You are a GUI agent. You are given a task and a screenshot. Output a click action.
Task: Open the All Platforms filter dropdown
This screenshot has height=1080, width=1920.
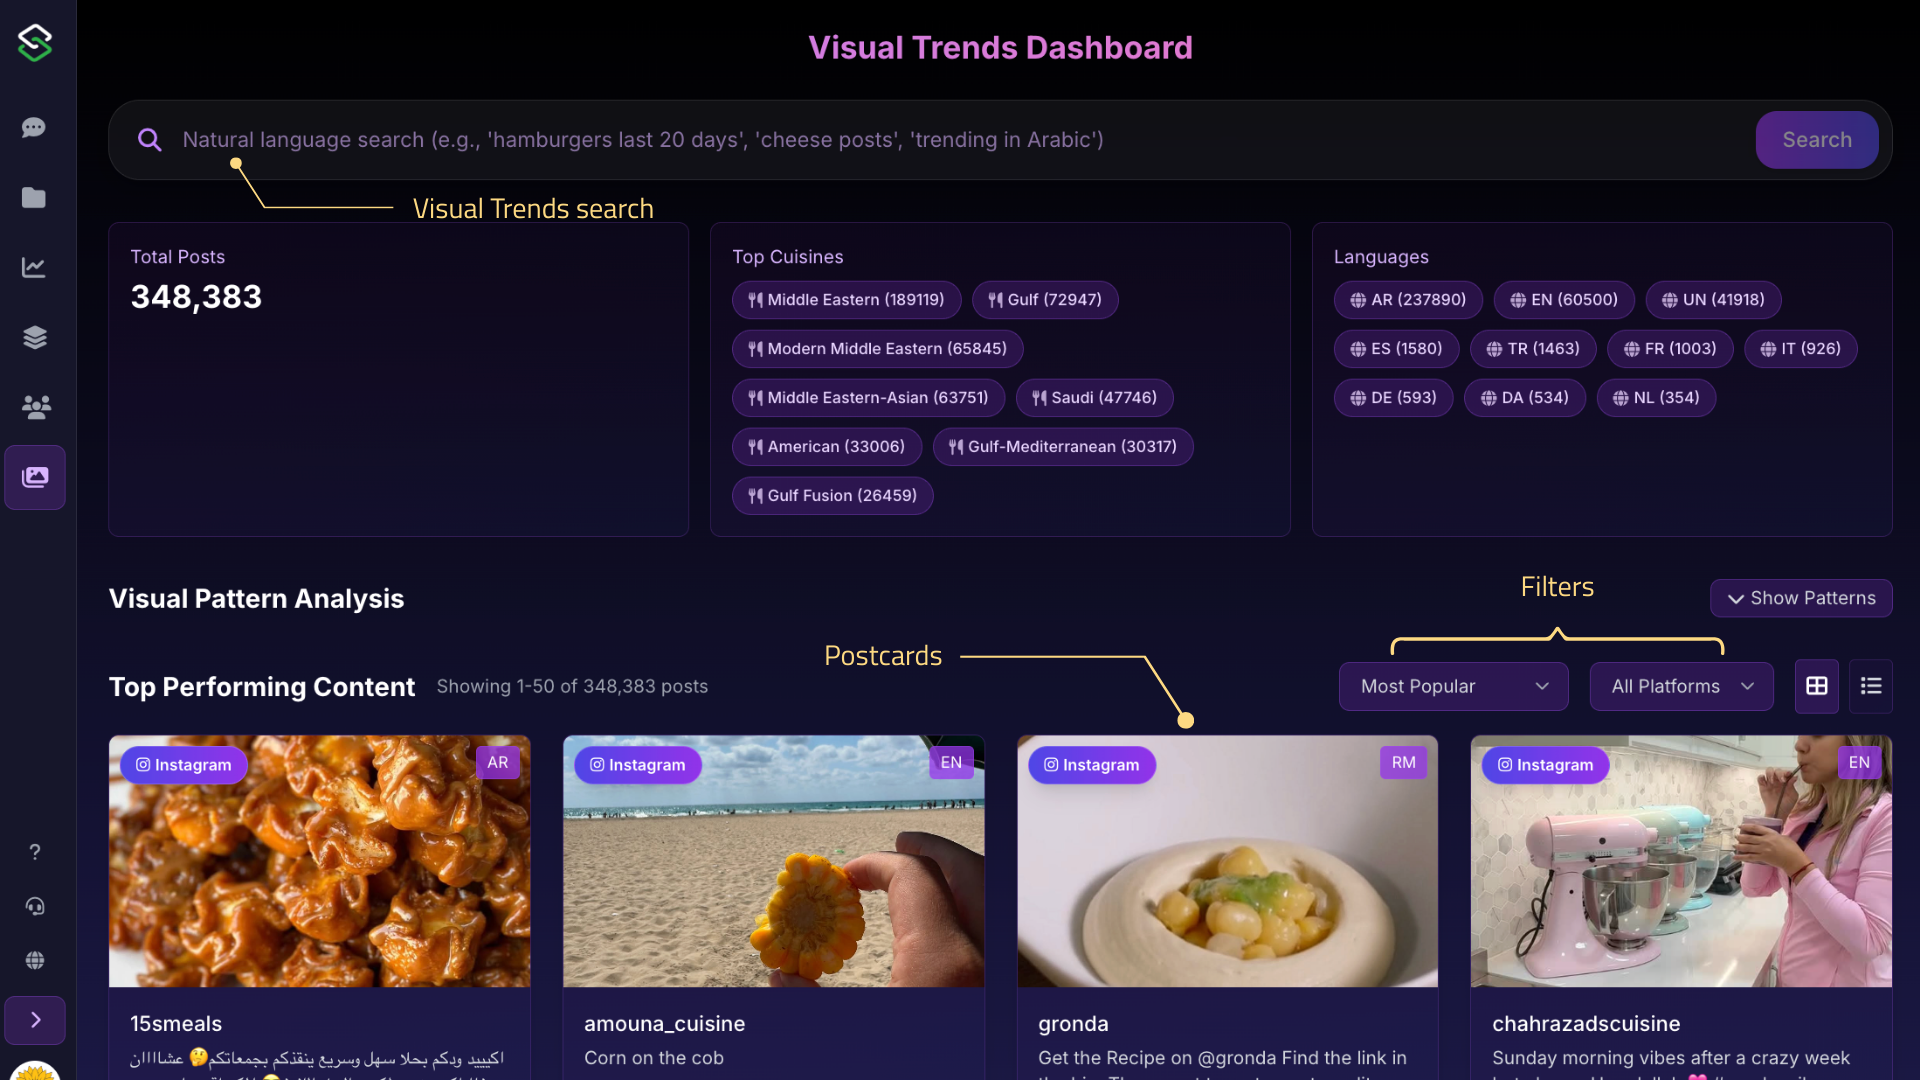coord(1680,686)
